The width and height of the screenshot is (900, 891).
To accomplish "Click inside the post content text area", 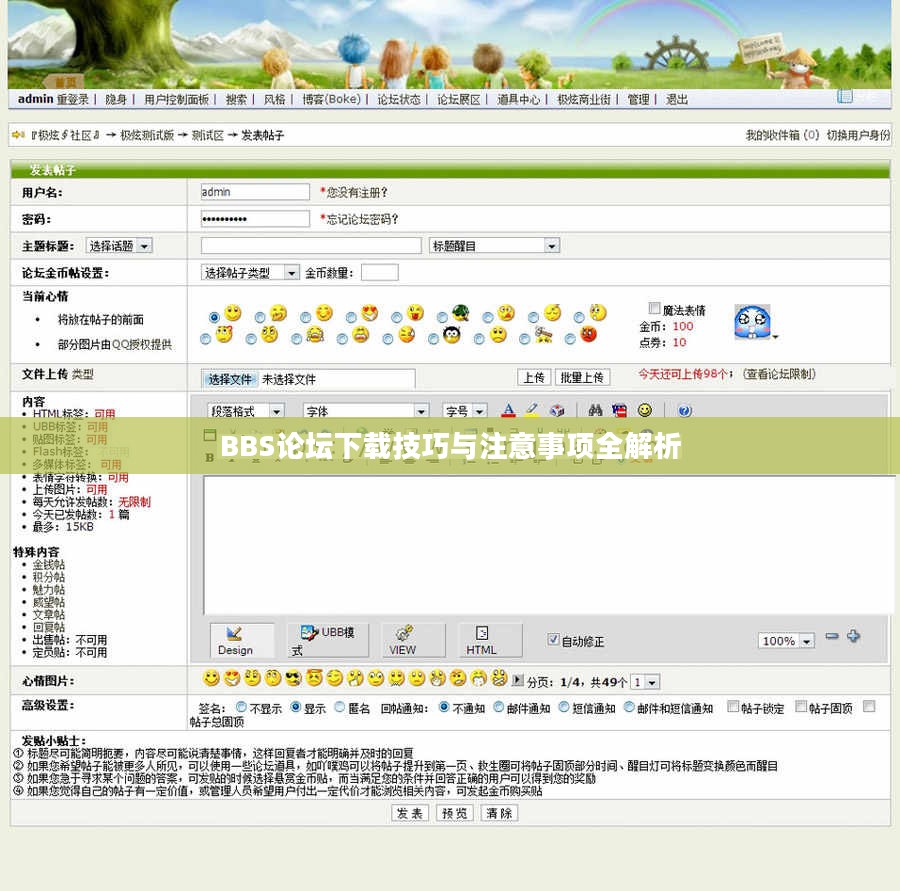I will pyautogui.click(x=548, y=544).
